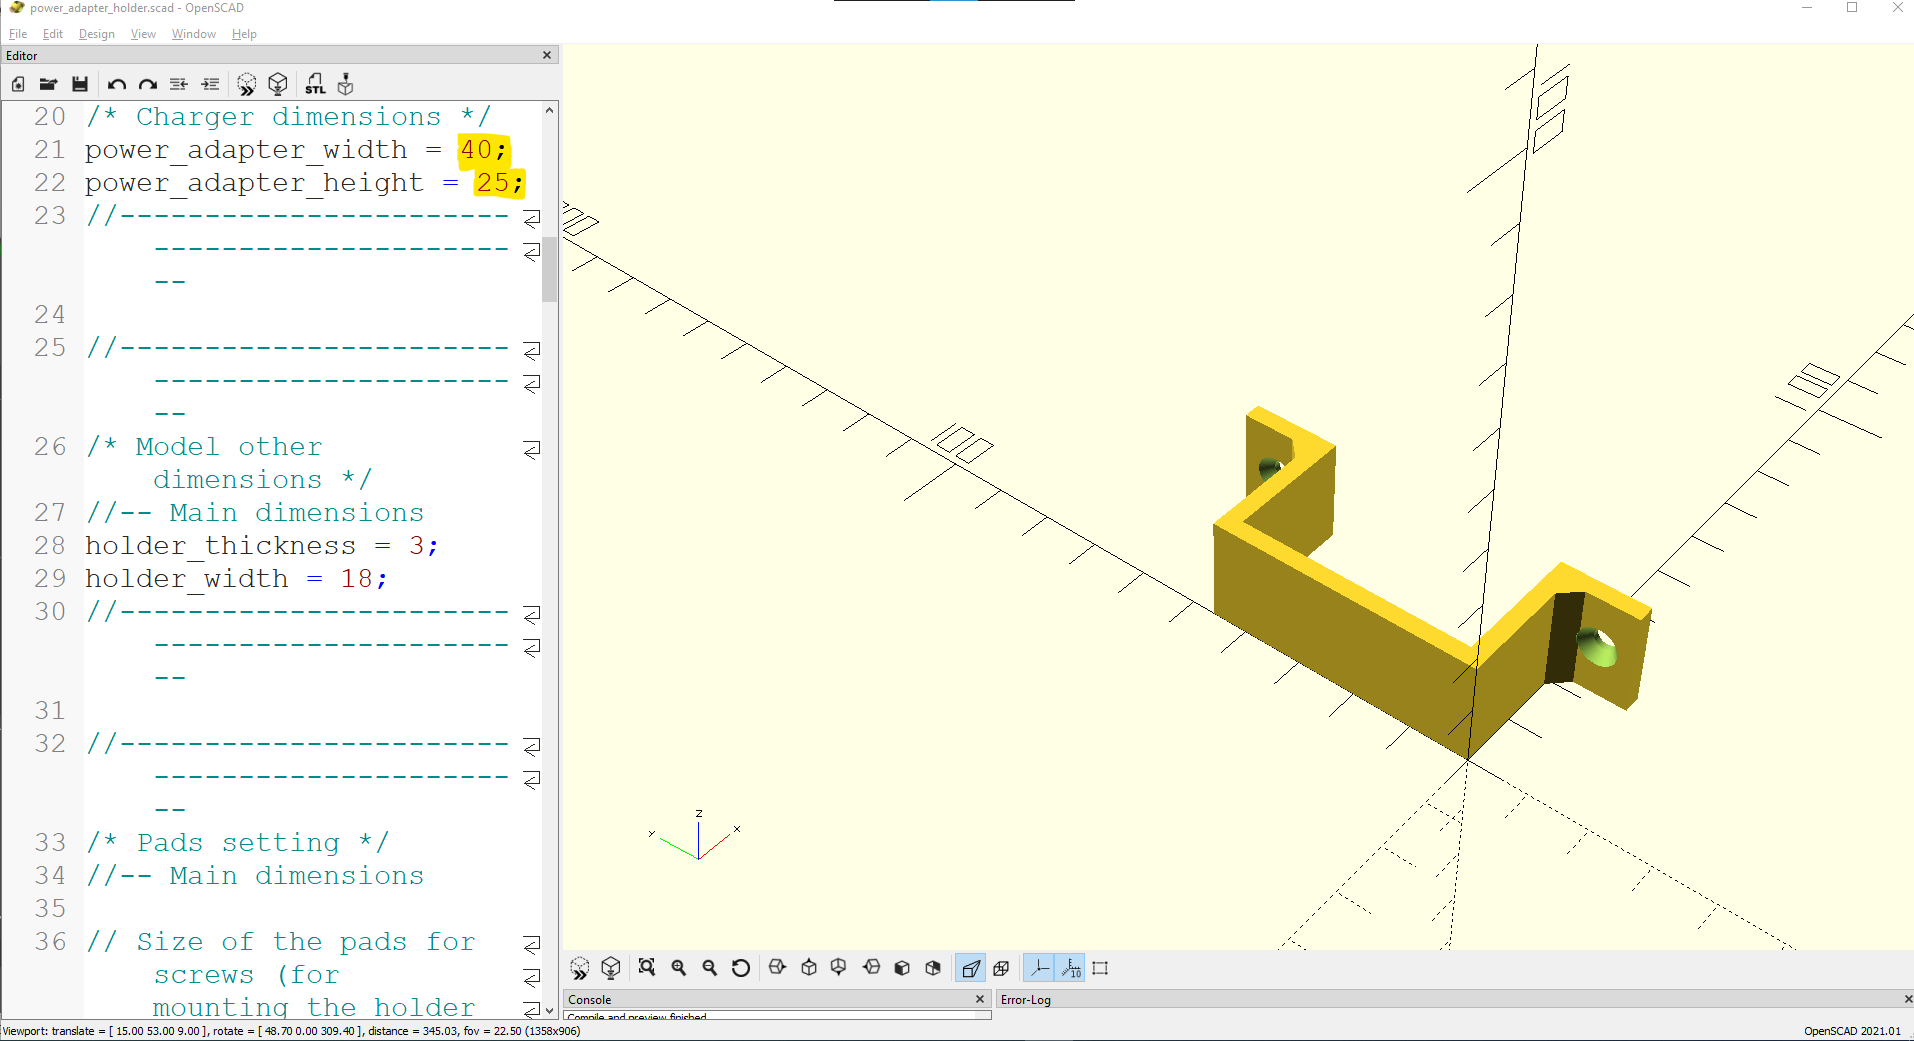Click the editor scrollbar up arrow
The height and width of the screenshot is (1041, 1914).
pyautogui.click(x=549, y=110)
